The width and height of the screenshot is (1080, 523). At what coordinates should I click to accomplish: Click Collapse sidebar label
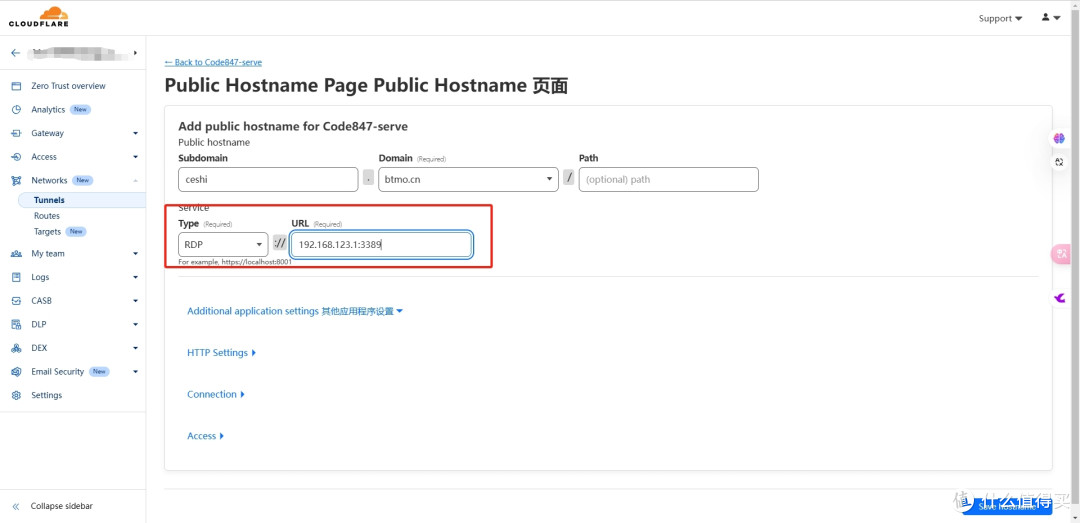[61, 506]
